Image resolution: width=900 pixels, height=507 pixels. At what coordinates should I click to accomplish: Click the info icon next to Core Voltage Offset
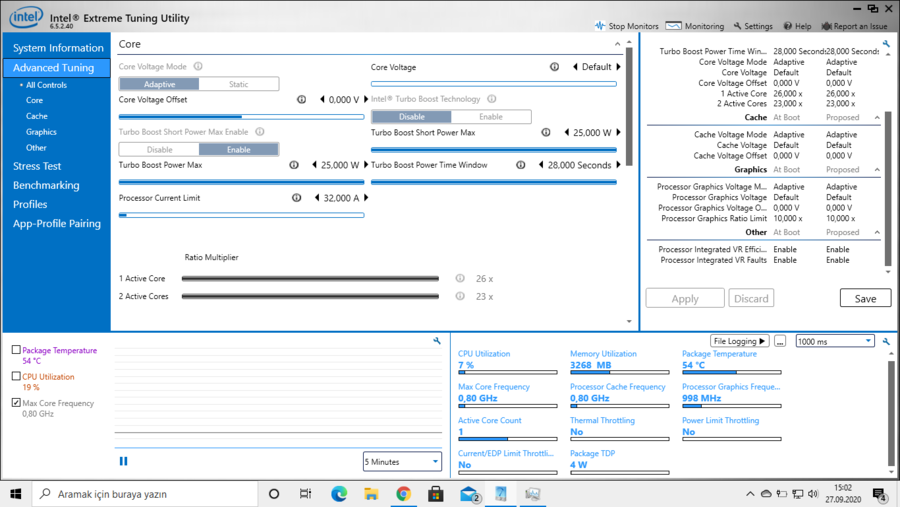tap(301, 100)
